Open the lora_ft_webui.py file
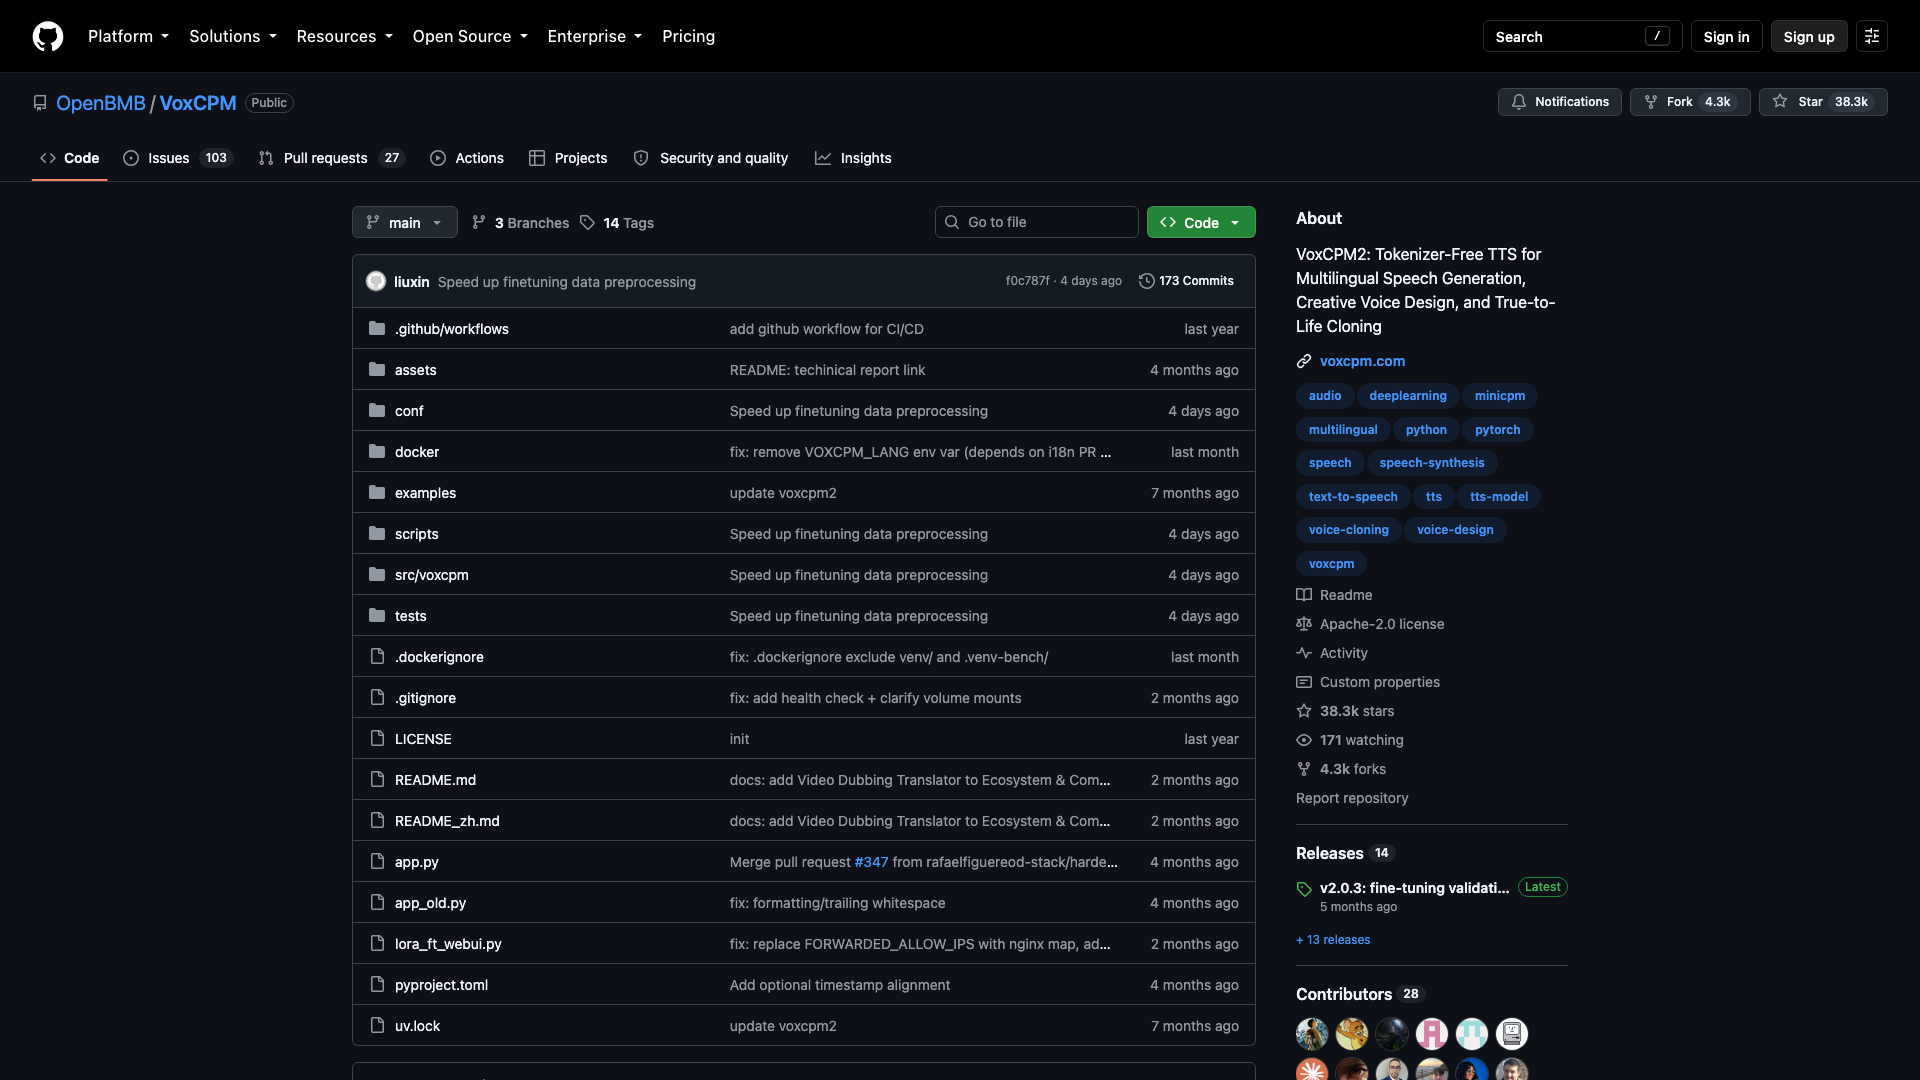The width and height of the screenshot is (1920, 1080). pos(448,944)
